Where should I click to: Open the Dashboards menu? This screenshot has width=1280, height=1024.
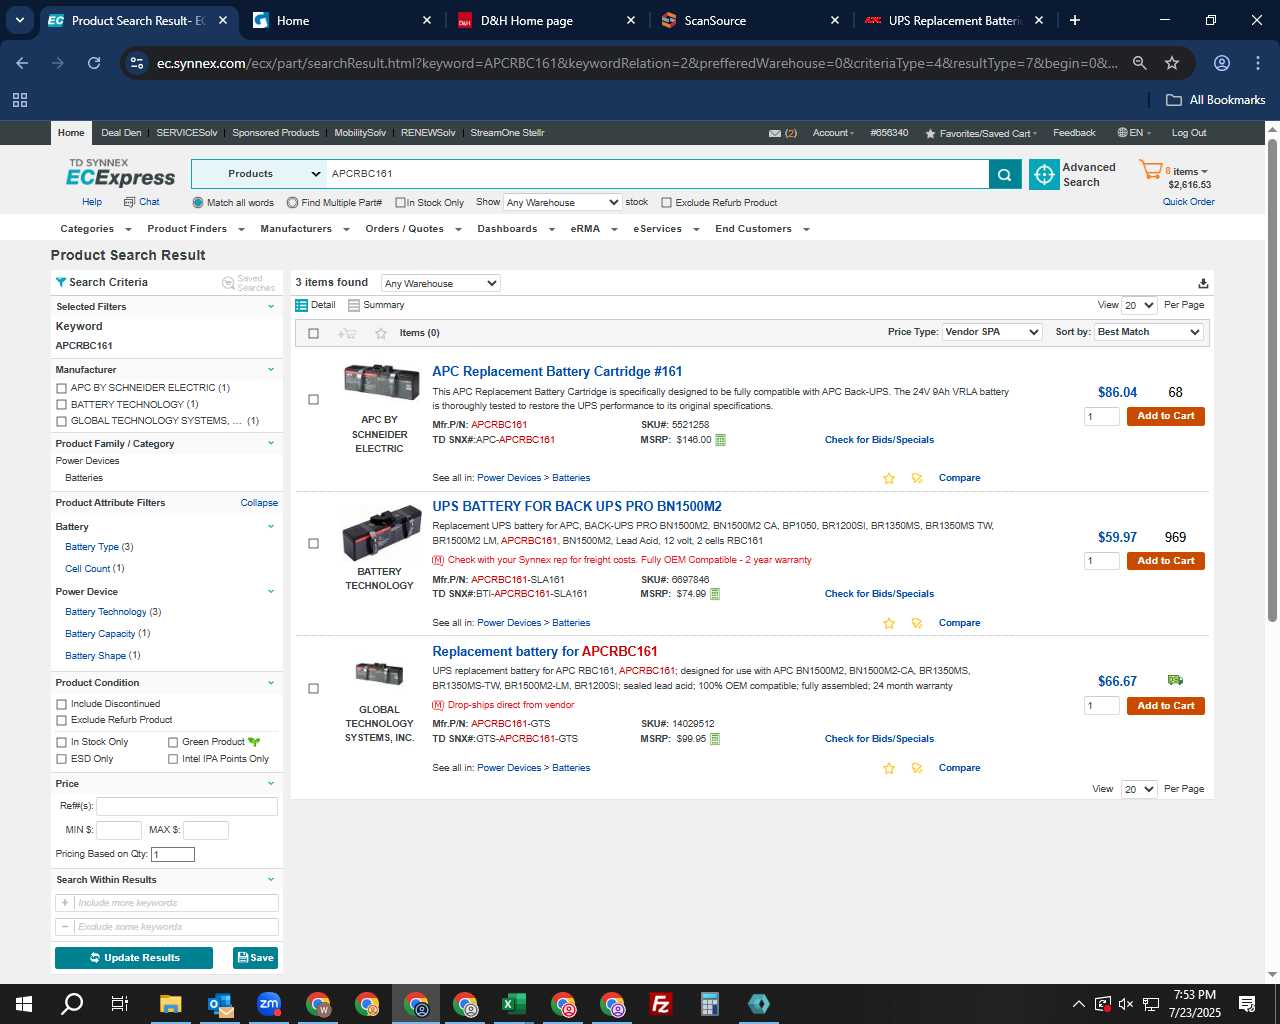click(x=516, y=229)
